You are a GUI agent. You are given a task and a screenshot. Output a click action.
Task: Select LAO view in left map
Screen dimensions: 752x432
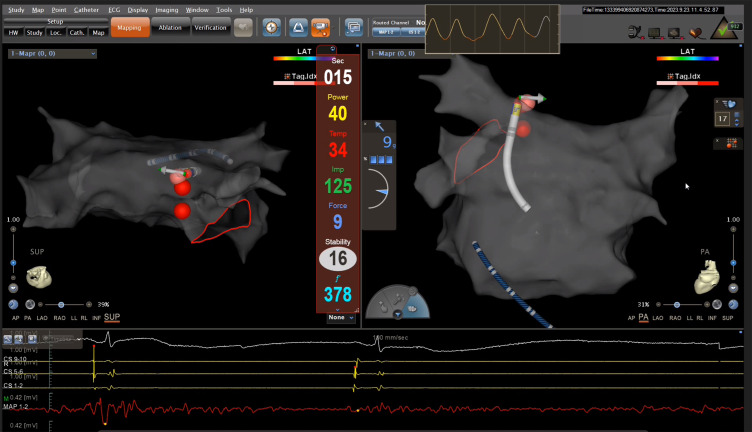point(41,317)
